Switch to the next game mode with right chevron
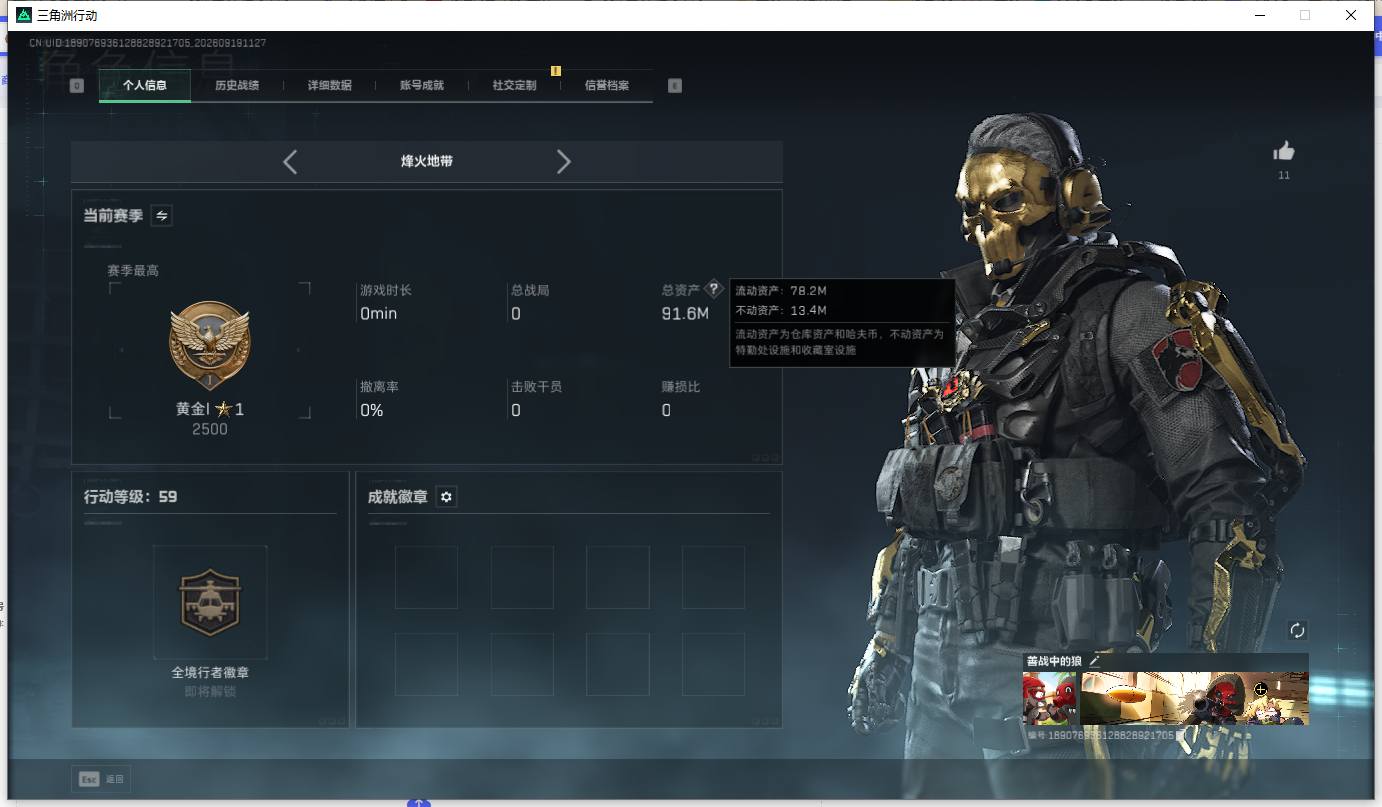The width and height of the screenshot is (1382, 807). [x=564, y=162]
